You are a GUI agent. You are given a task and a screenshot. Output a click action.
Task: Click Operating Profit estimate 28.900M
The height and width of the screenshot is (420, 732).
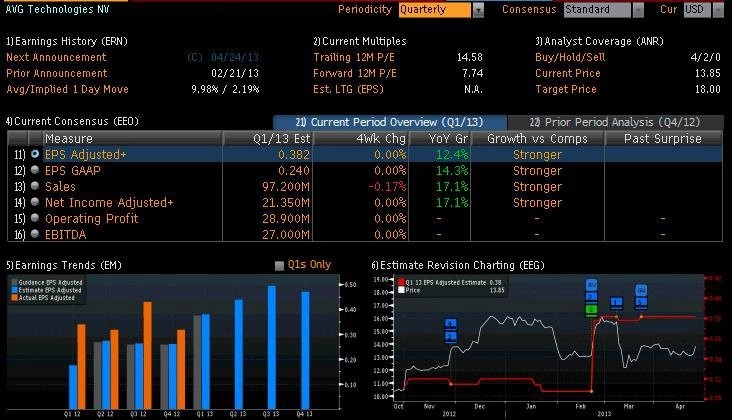(286, 218)
